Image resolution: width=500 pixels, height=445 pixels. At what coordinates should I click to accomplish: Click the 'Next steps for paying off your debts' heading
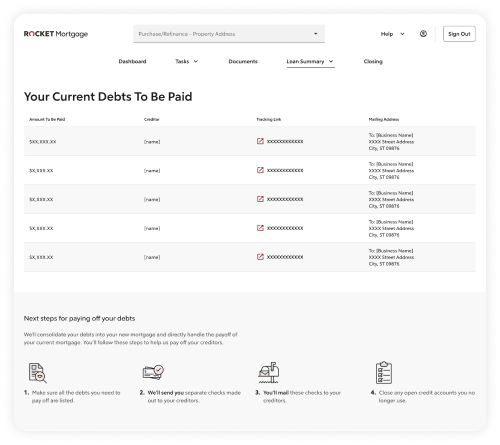[79, 318]
